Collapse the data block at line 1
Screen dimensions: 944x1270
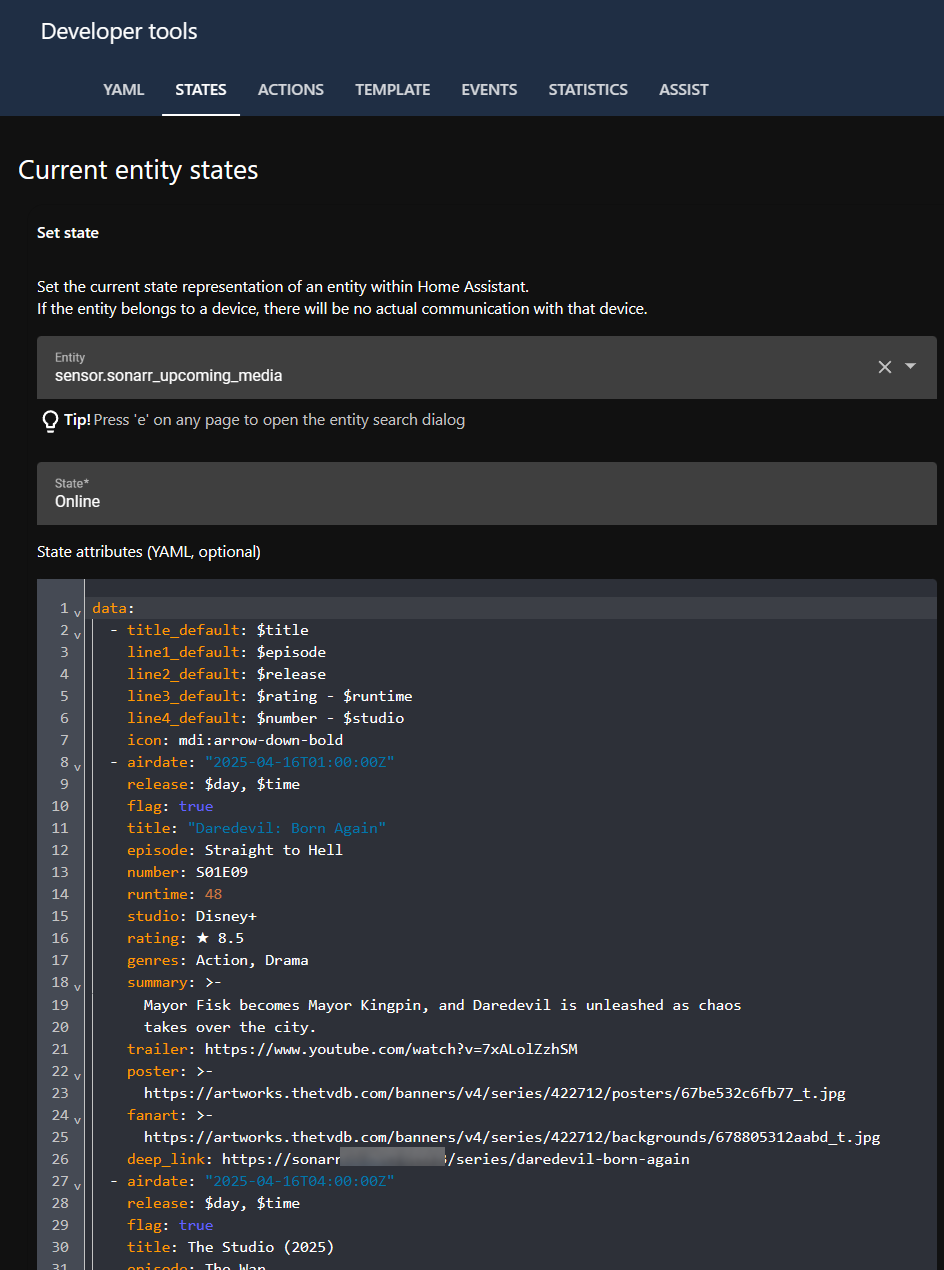click(x=78, y=613)
